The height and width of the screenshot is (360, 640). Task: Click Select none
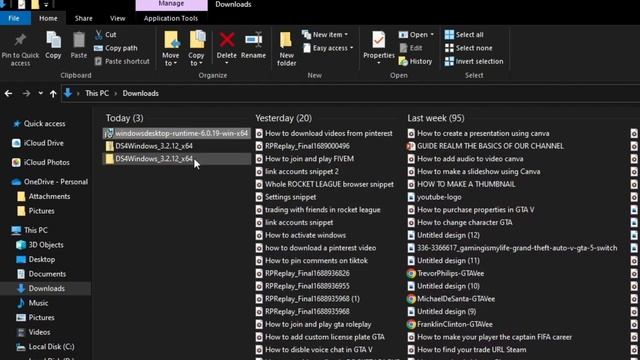point(469,48)
